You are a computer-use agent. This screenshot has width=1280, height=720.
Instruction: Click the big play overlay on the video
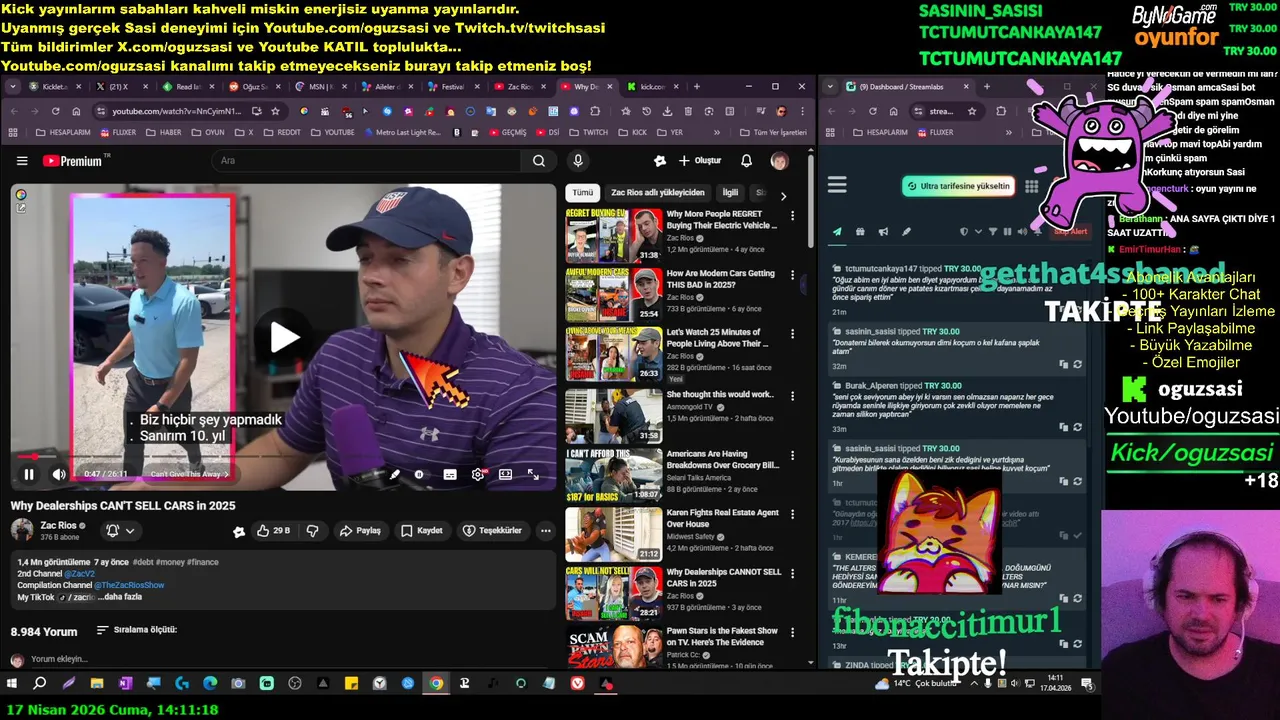click(x=284, y=338)
